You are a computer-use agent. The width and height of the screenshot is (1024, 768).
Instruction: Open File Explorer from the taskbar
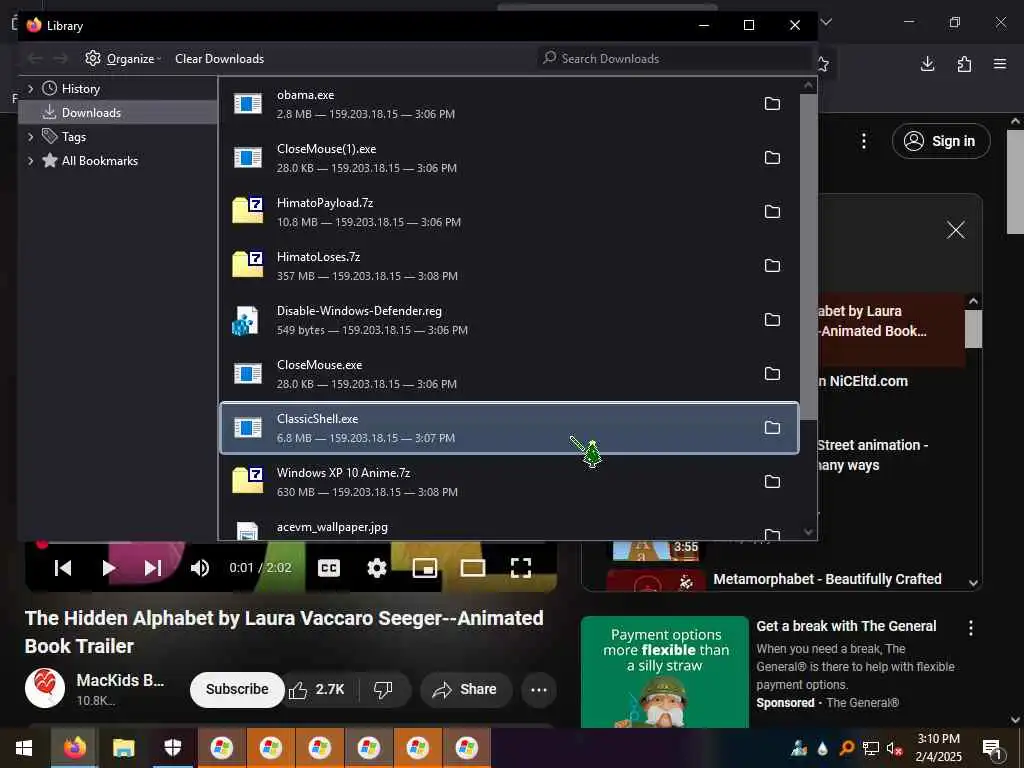tap(123, 748)
